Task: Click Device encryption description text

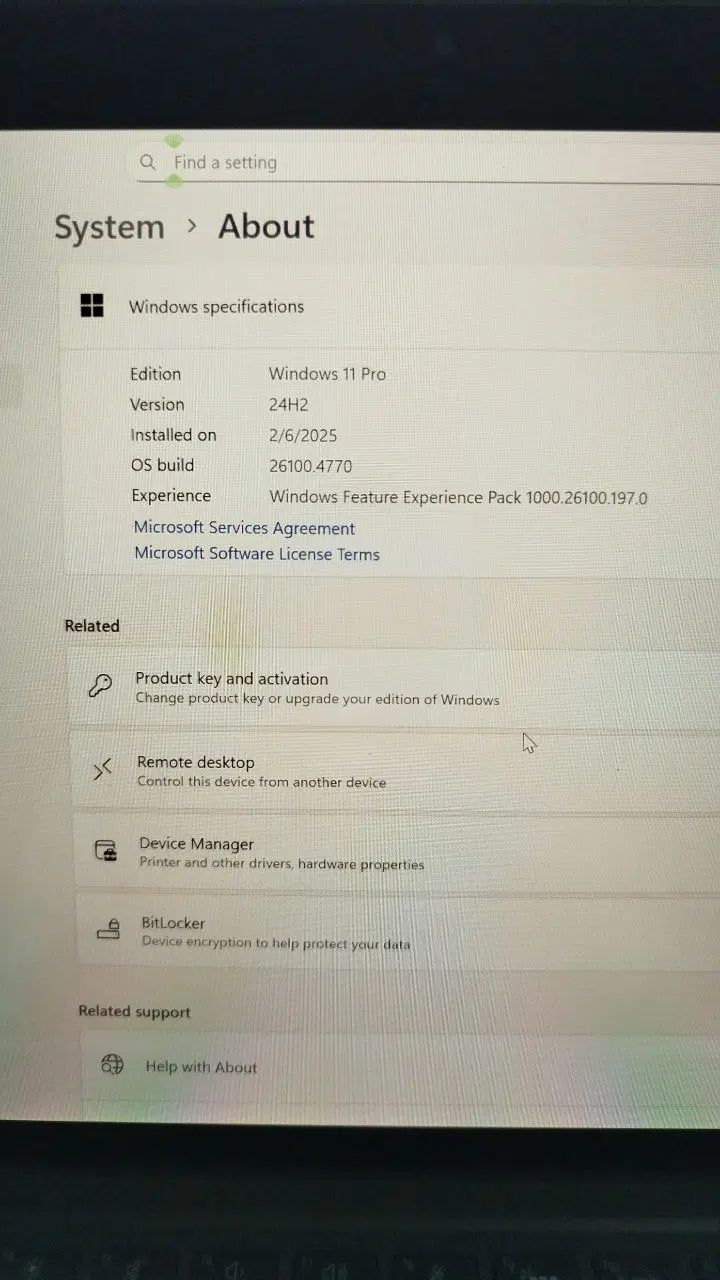Action: [276, 943]
